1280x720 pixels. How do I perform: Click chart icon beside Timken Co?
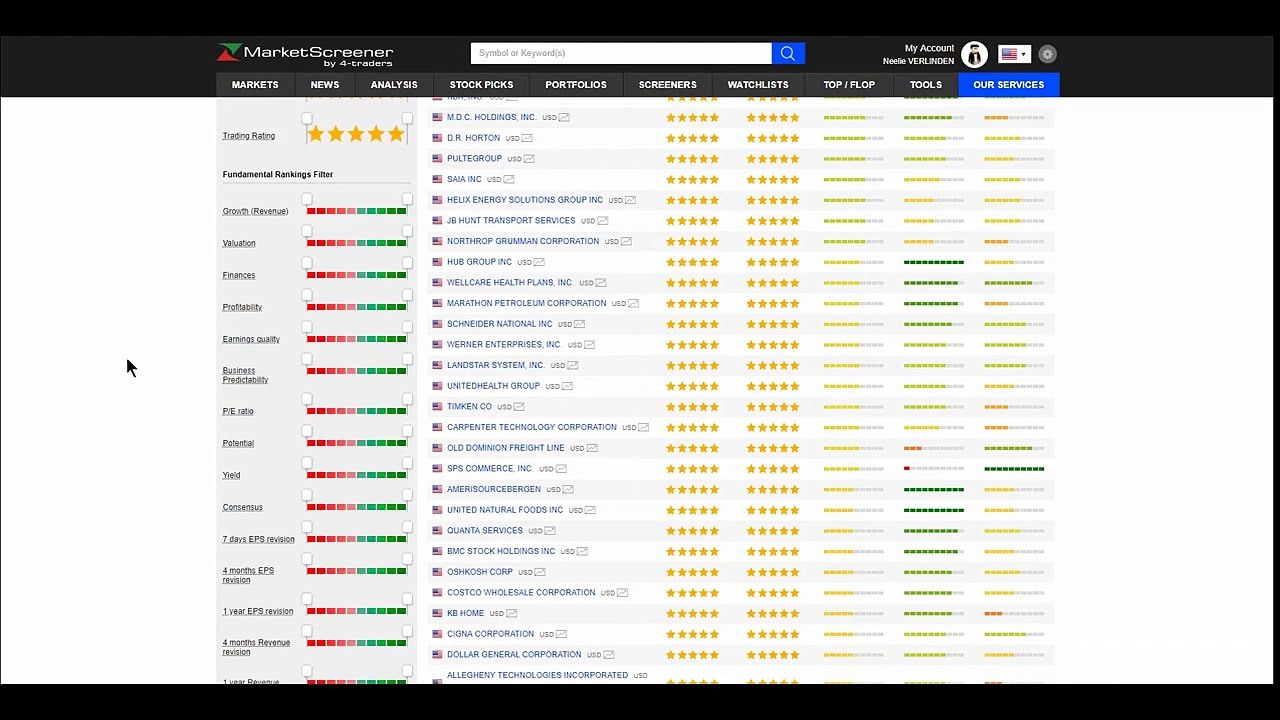pyautogui.click(x=519, y=407)
